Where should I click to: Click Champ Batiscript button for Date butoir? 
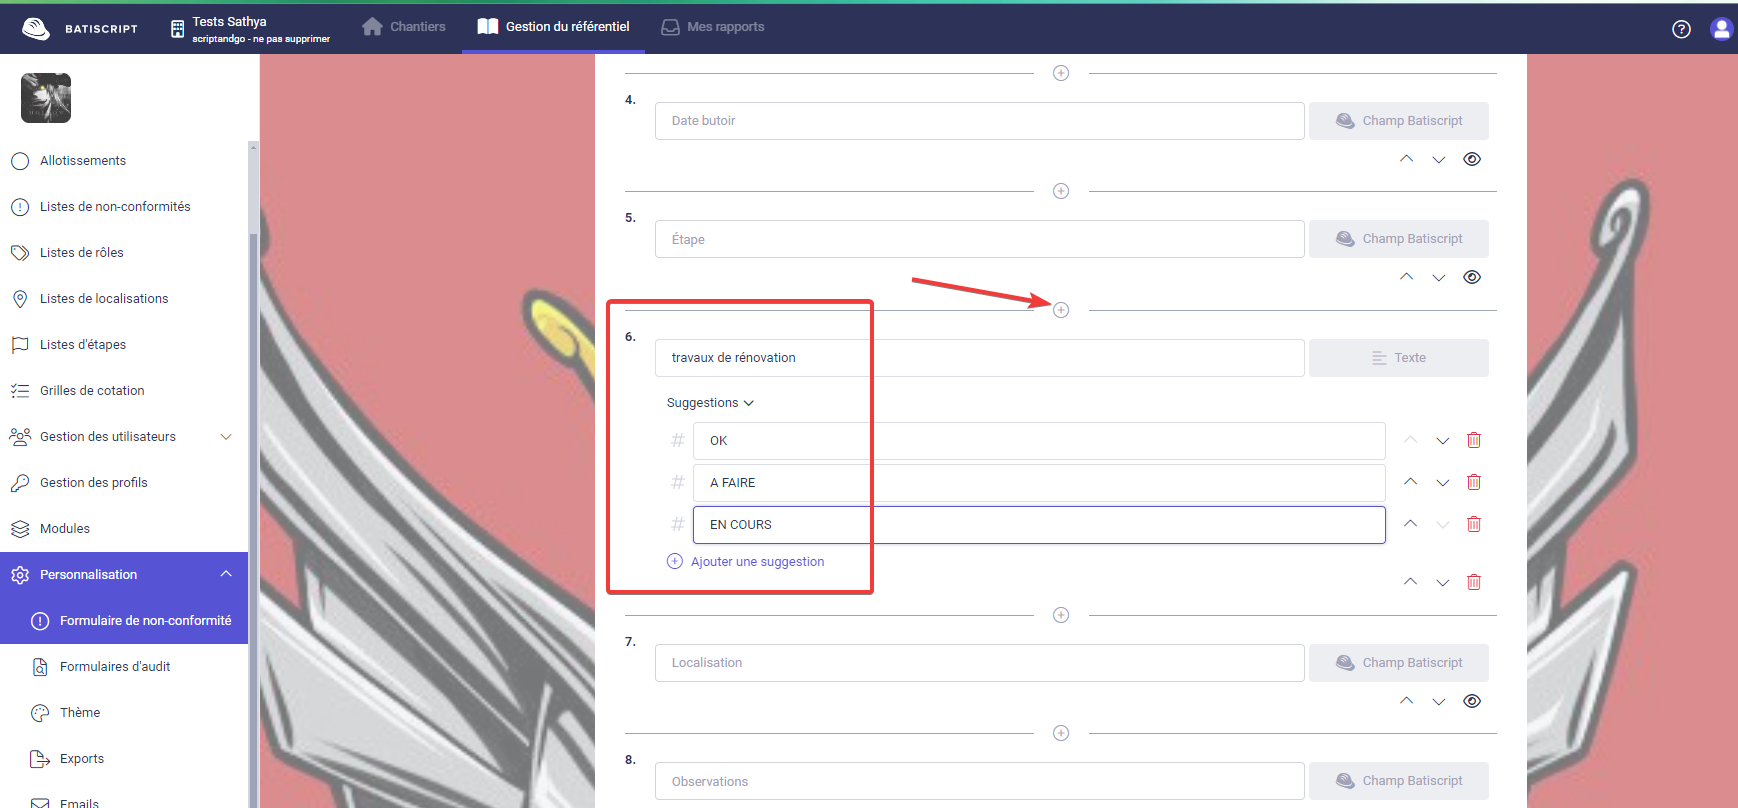pyautogui.click(x=1399, y=121)
